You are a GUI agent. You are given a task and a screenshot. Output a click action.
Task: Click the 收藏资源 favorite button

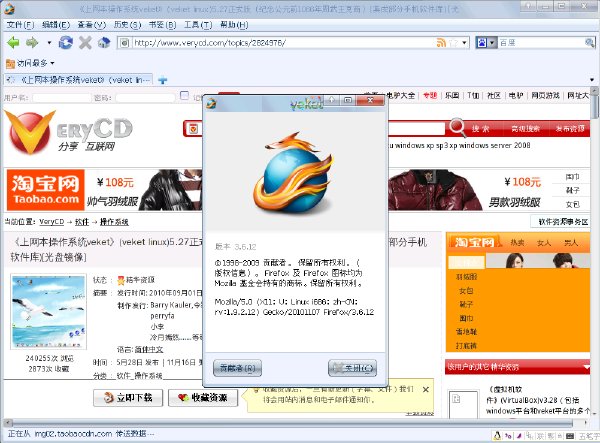coord(203,398)
